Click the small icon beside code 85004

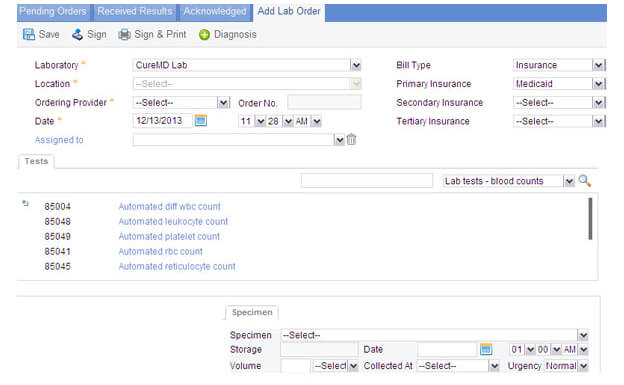coord(25,203)
